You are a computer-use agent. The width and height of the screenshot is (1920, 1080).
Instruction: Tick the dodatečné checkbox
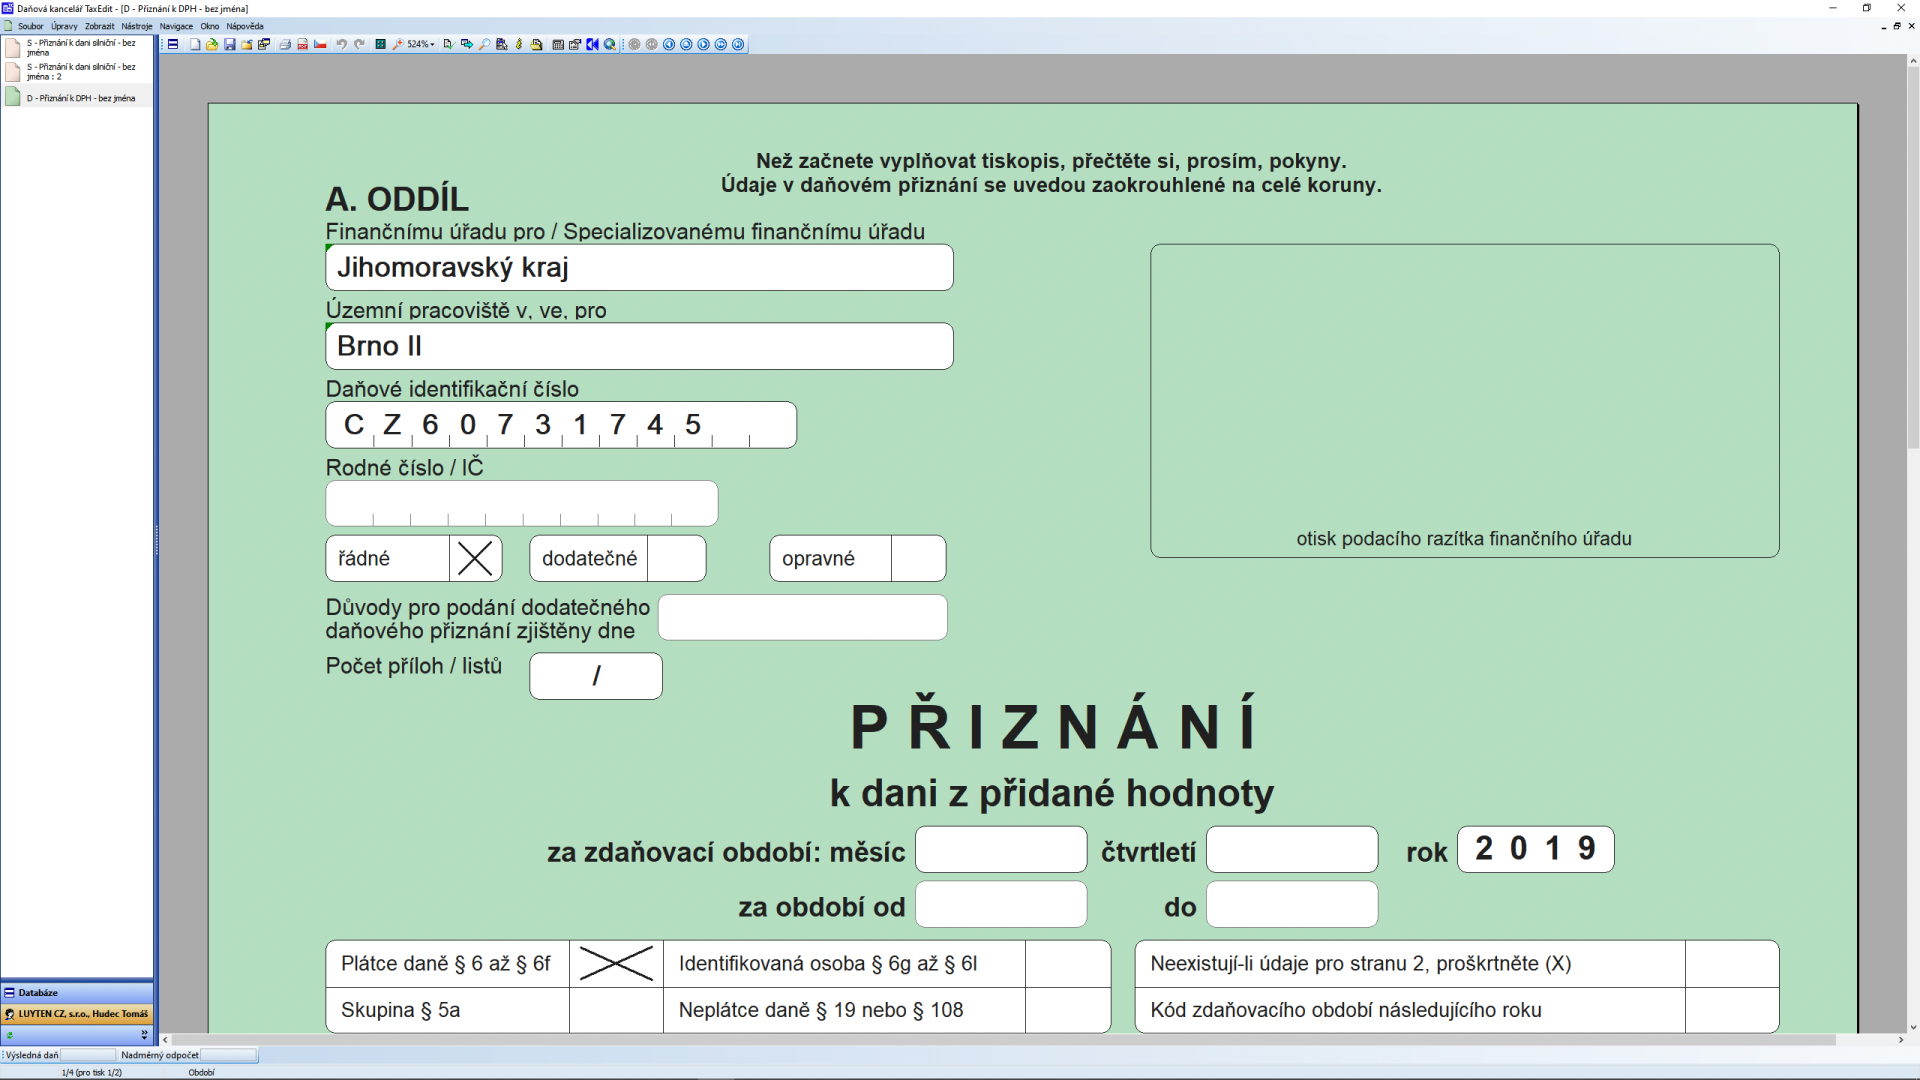676,558
